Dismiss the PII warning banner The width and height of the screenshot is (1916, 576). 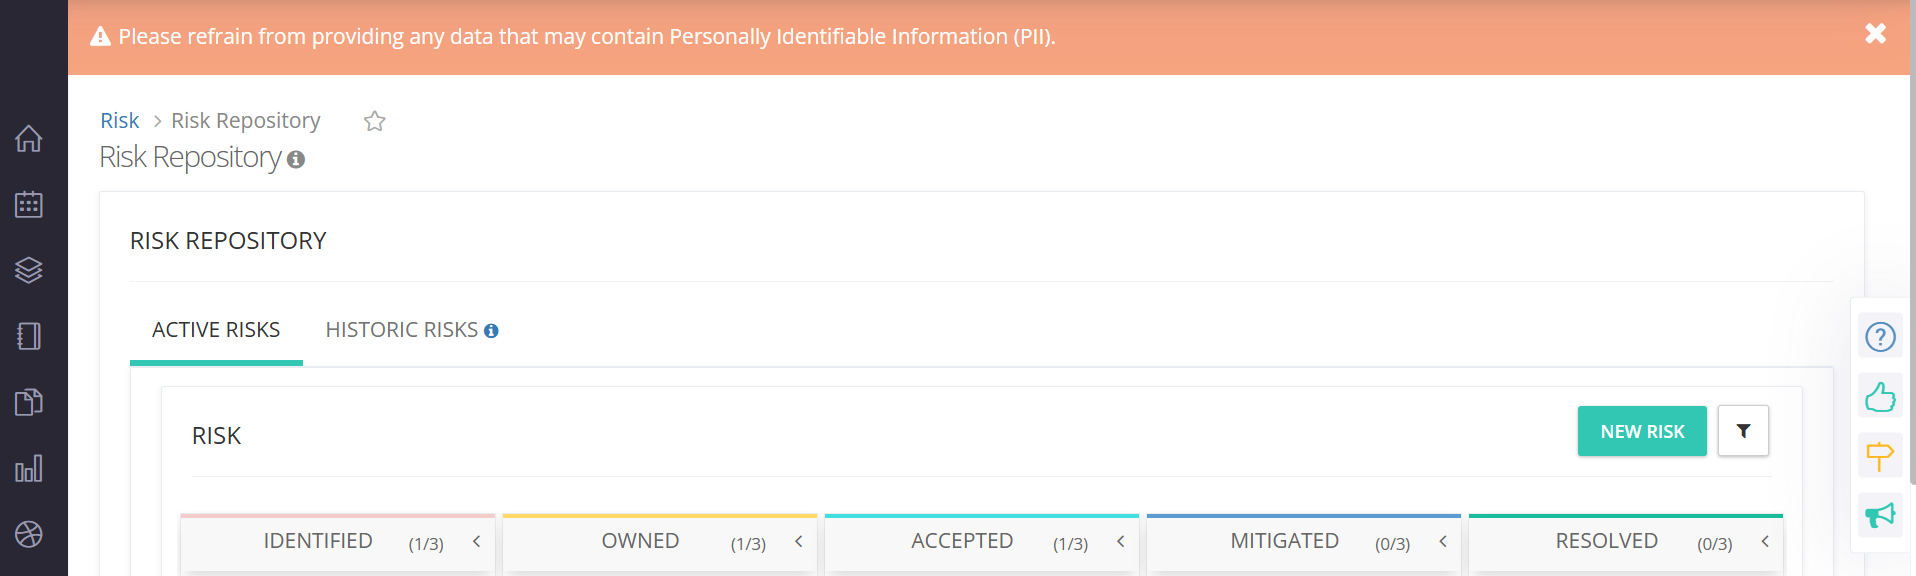tap(1876, 34)
